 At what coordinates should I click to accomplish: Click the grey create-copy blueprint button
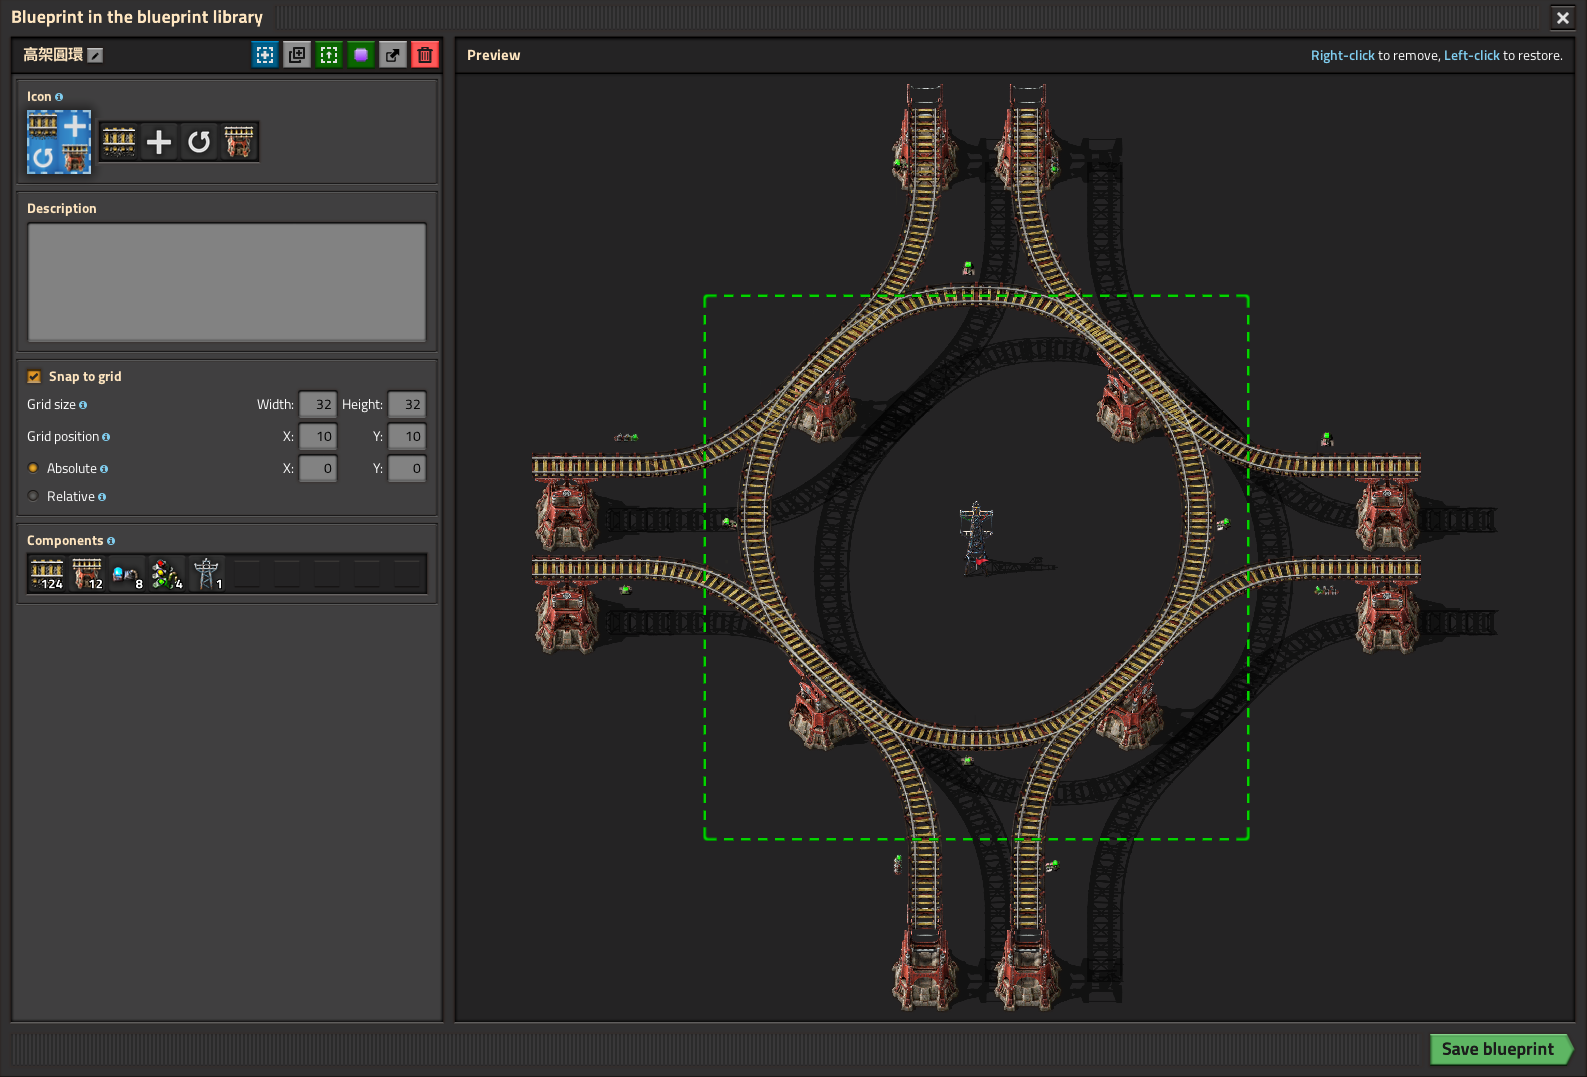point(297,55)
